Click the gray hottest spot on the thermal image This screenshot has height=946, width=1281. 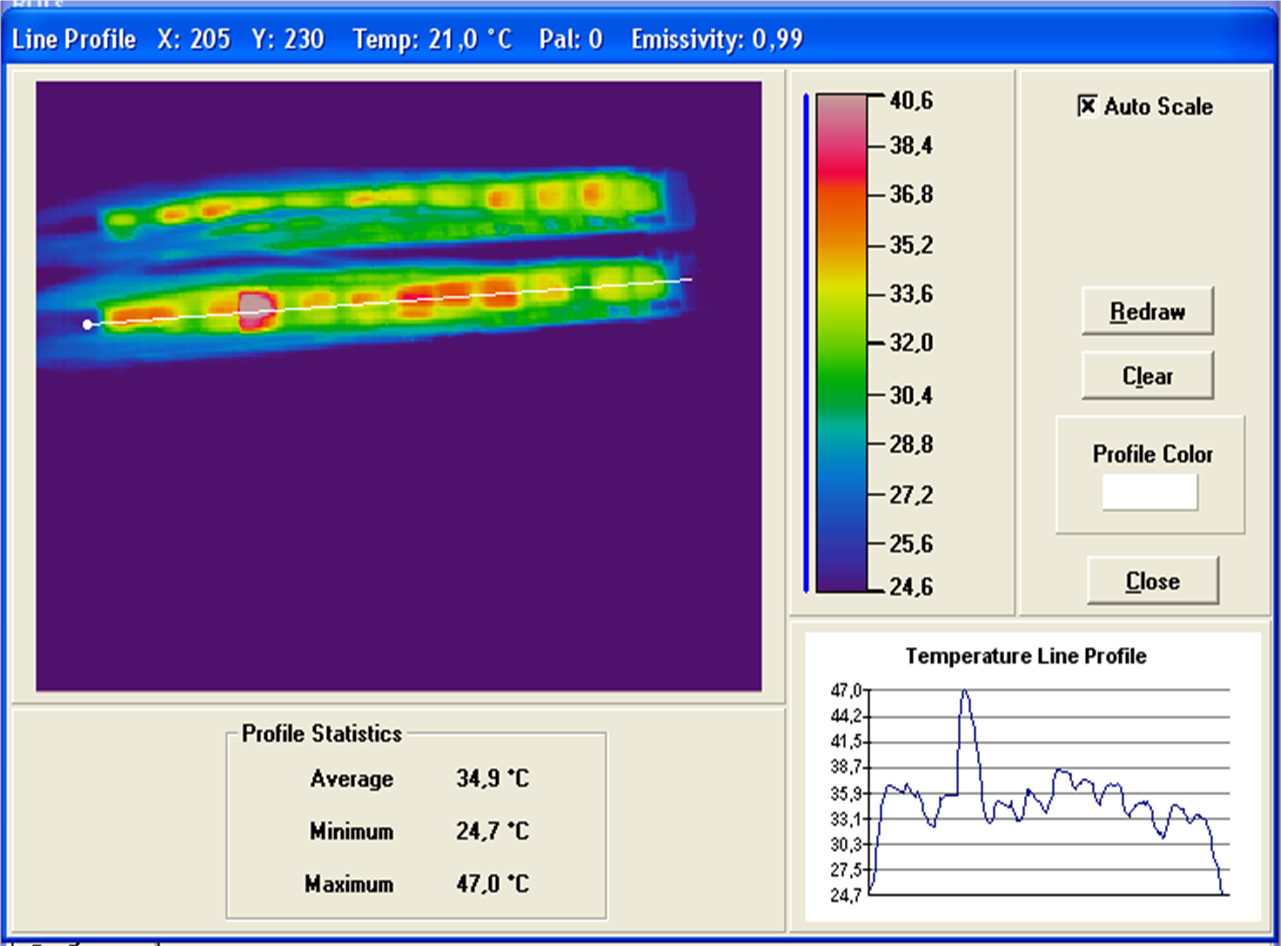(x=256, y=305)
